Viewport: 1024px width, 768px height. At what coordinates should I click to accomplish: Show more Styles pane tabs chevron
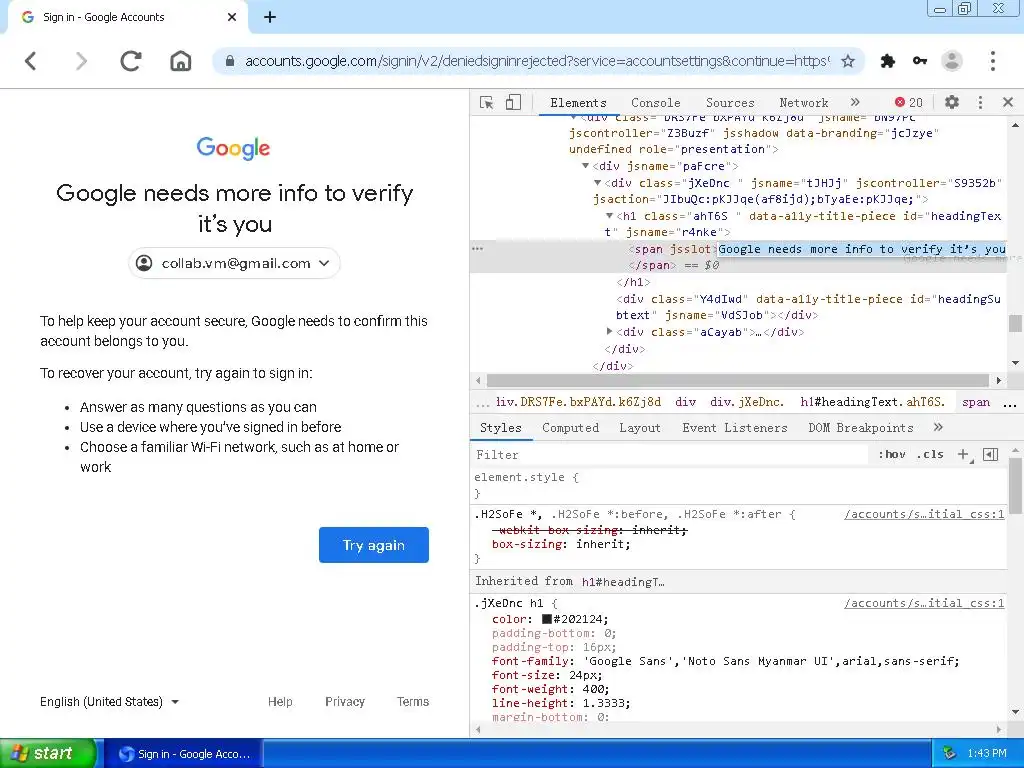(x=938, y=427)
